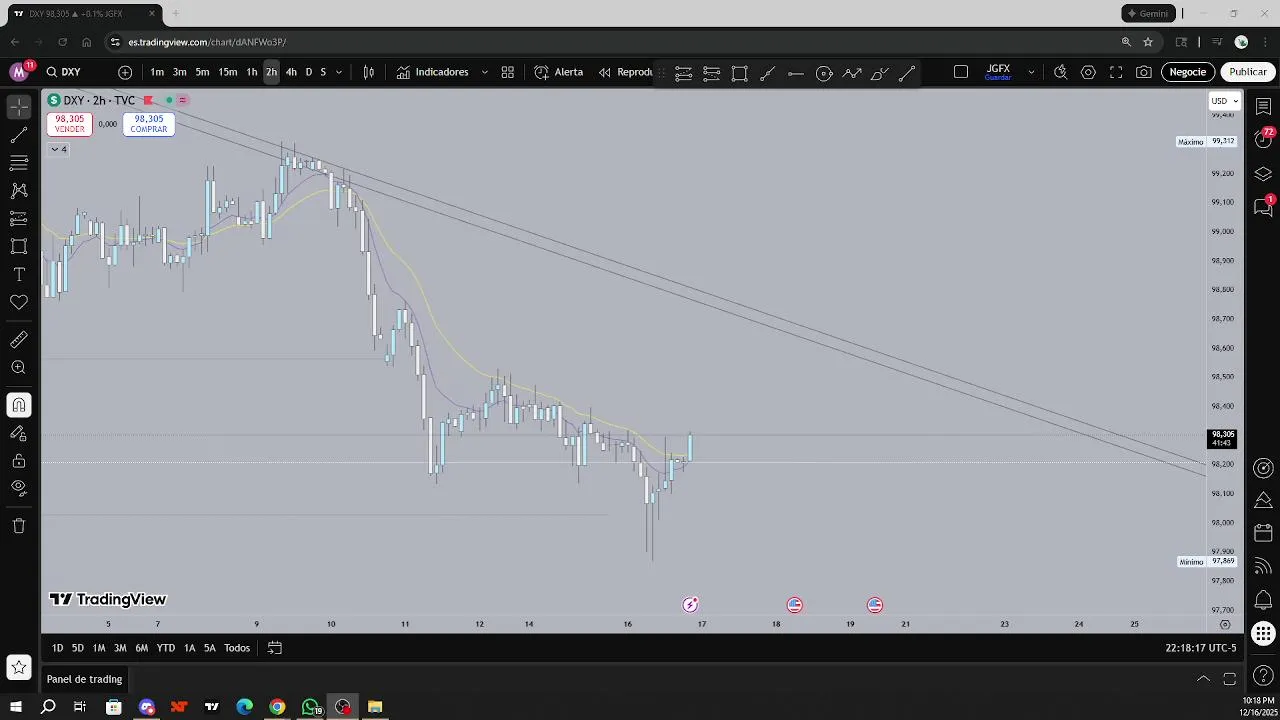This screenshot has width=1280, height=720.
Task: Select the Text annotation tool
Action: (19, 274)
